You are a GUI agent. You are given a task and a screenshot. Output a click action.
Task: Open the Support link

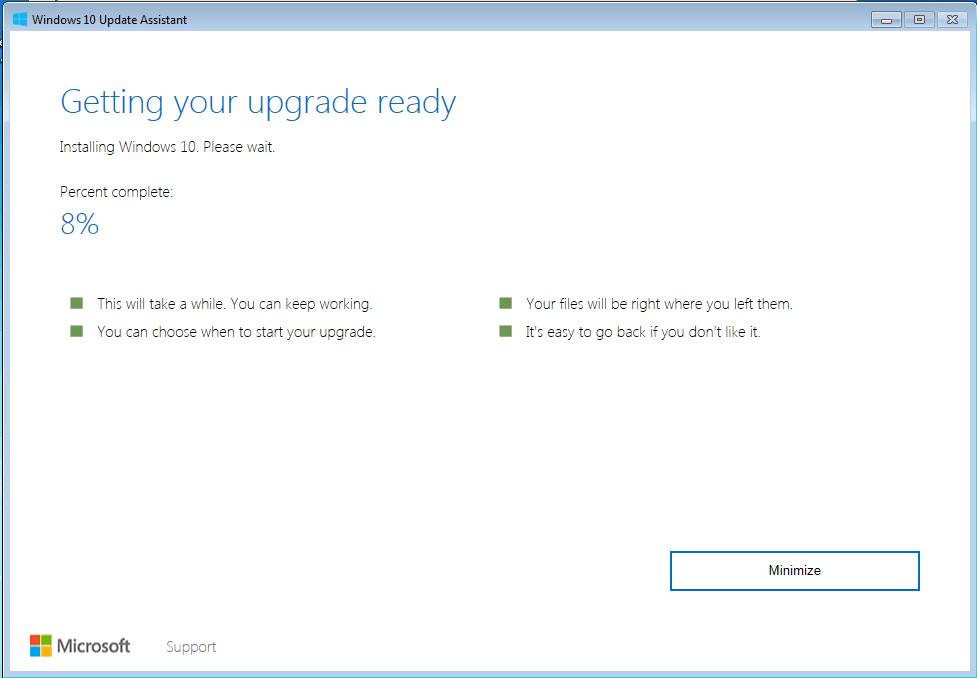point(191,647)
